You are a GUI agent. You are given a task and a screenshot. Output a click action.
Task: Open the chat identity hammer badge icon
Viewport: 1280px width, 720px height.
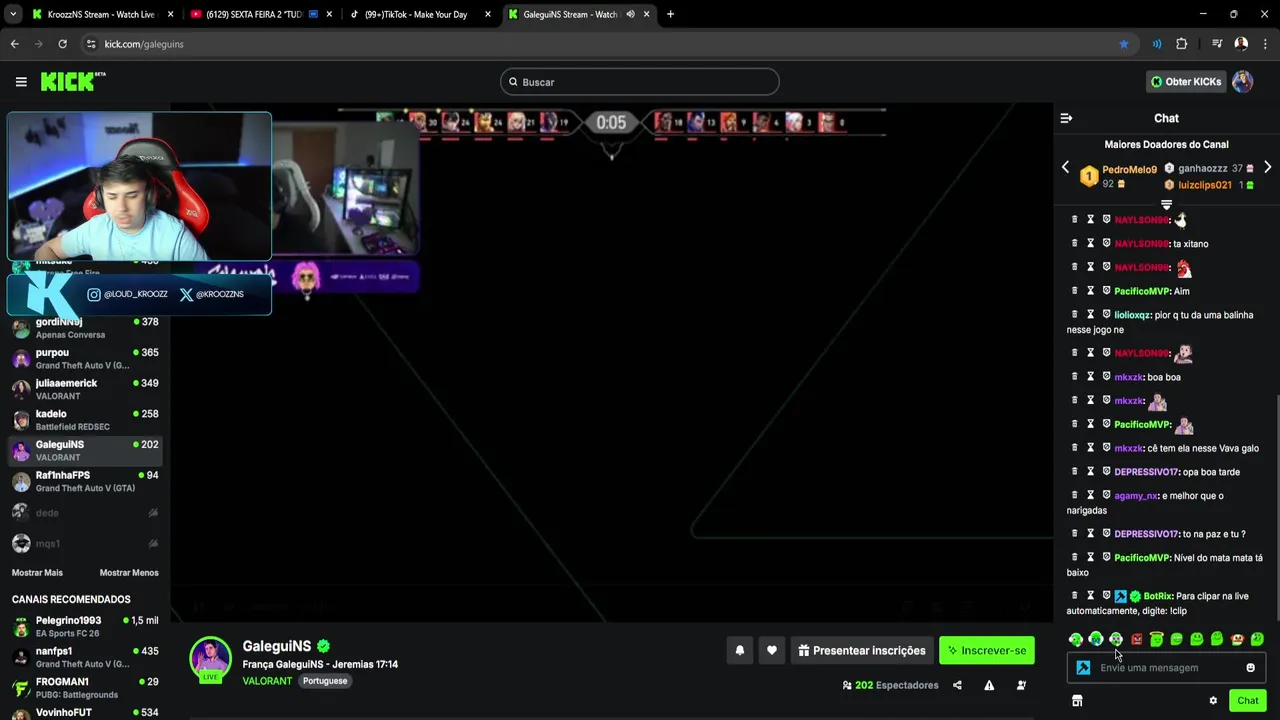(x=1083, y=668)
